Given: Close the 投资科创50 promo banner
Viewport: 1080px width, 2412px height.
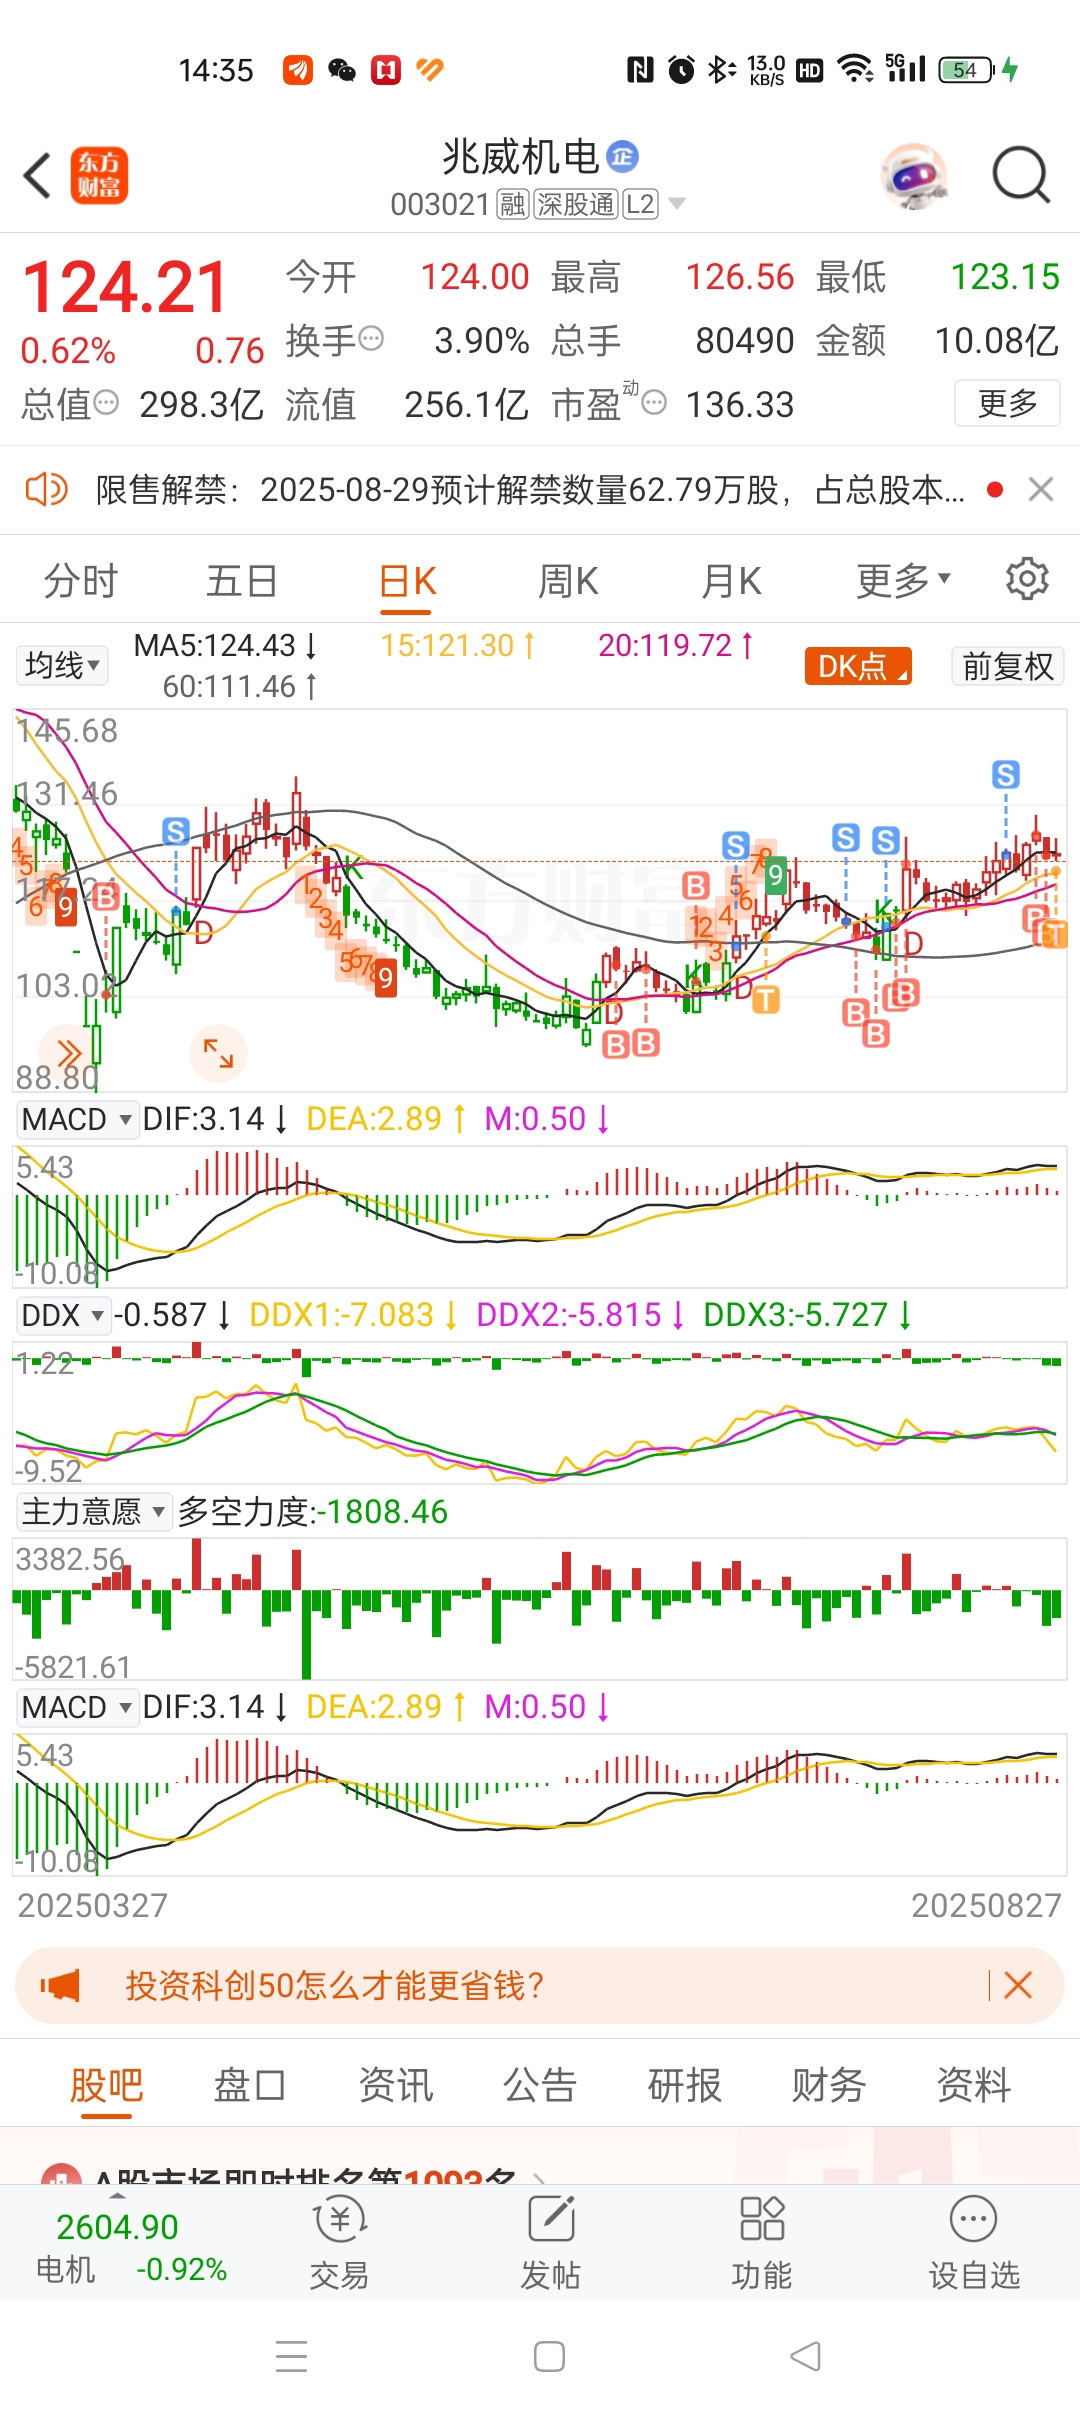Looking at the screenshot, I should (x=1018, y=1985).
